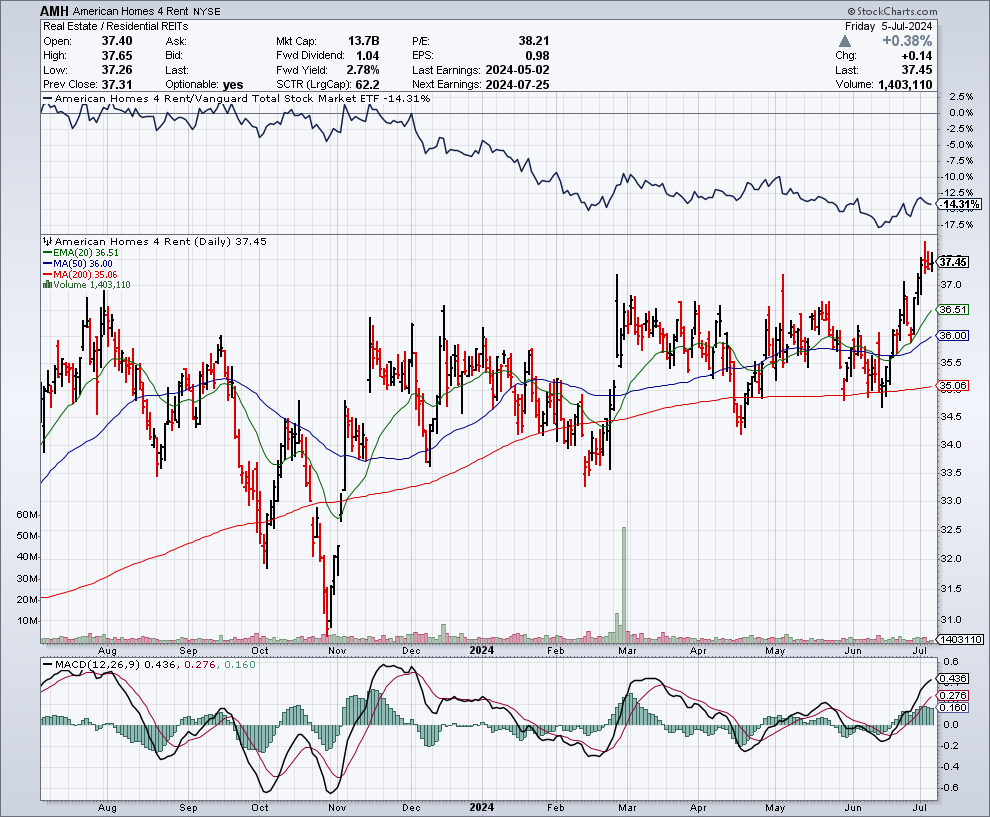This screenshot has height=817, width=990.
Task: Click the Chg value +0.14
Action: pyautogui.click(x=916, y=56)
